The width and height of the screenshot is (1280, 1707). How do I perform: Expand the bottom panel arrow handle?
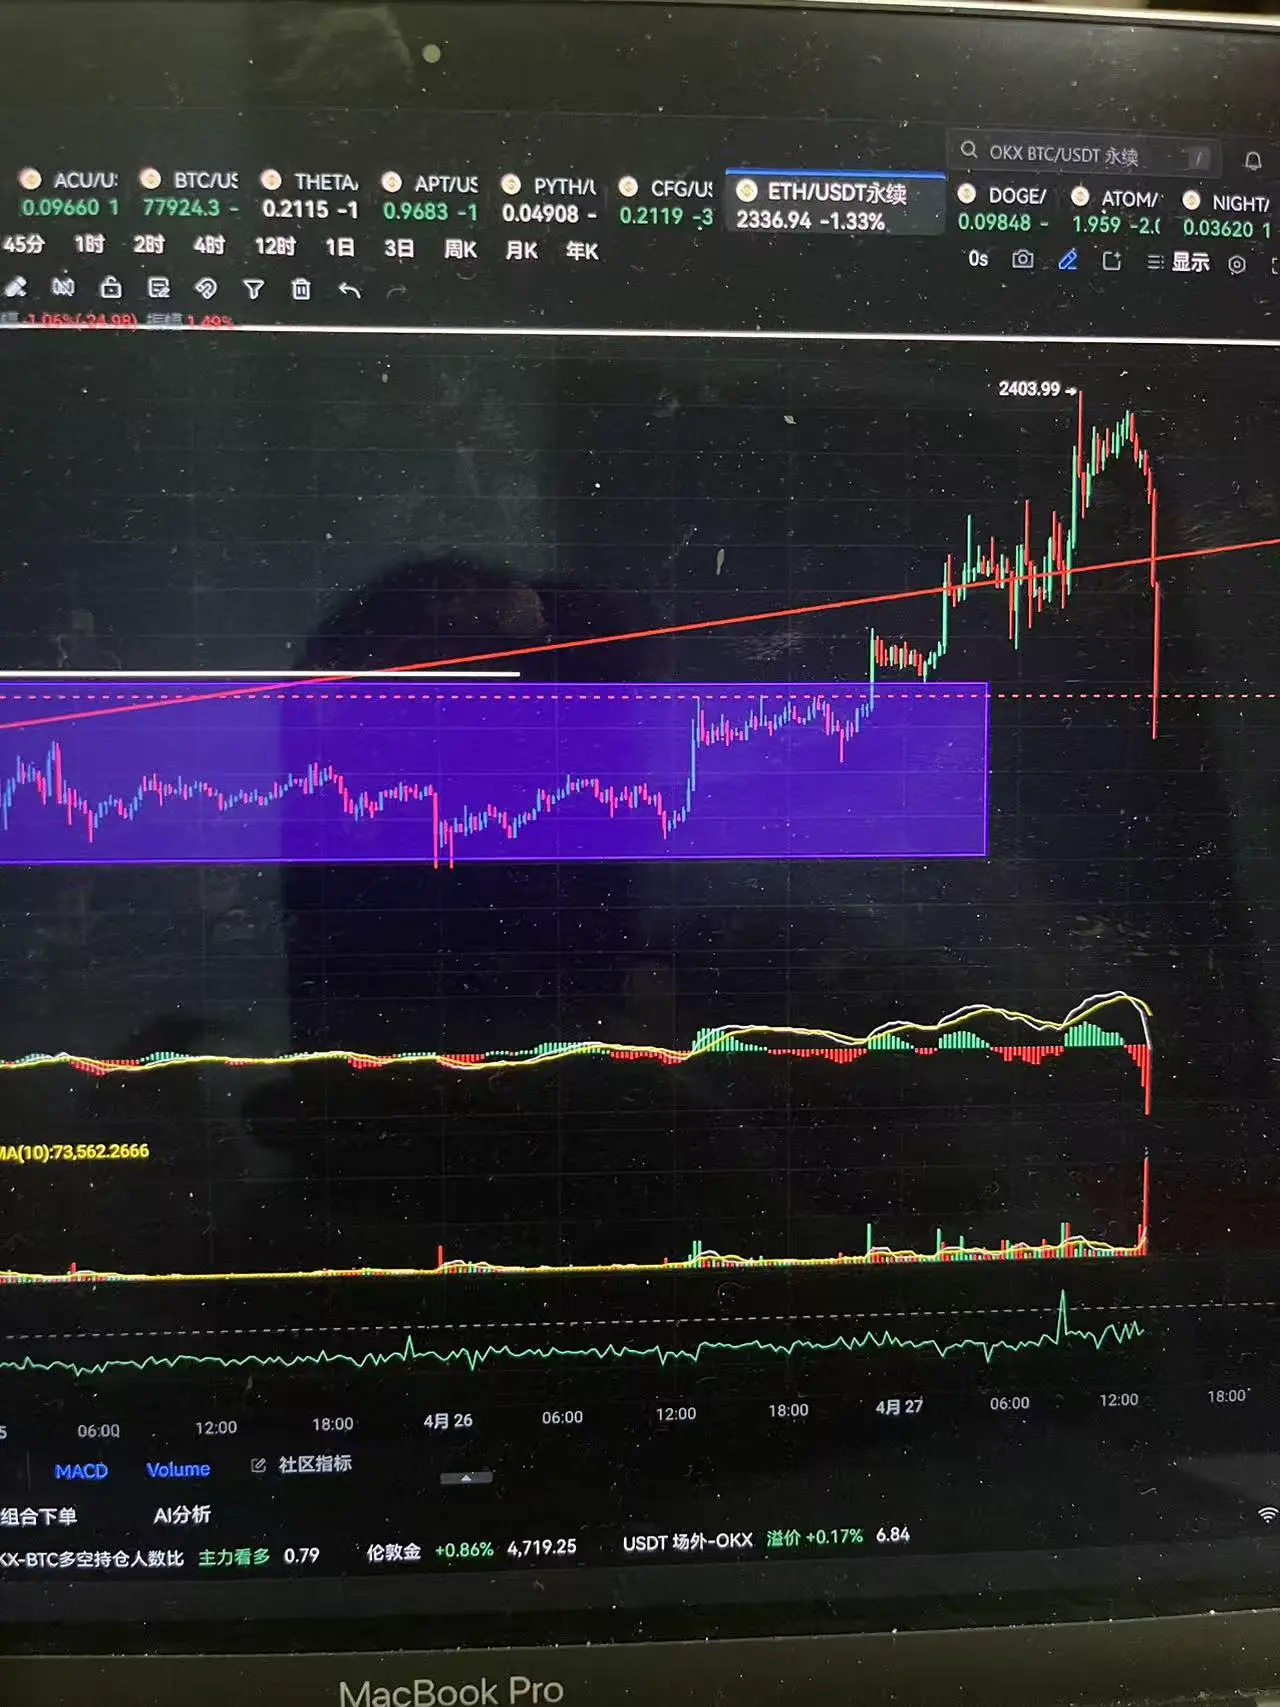click(466, 1477)
